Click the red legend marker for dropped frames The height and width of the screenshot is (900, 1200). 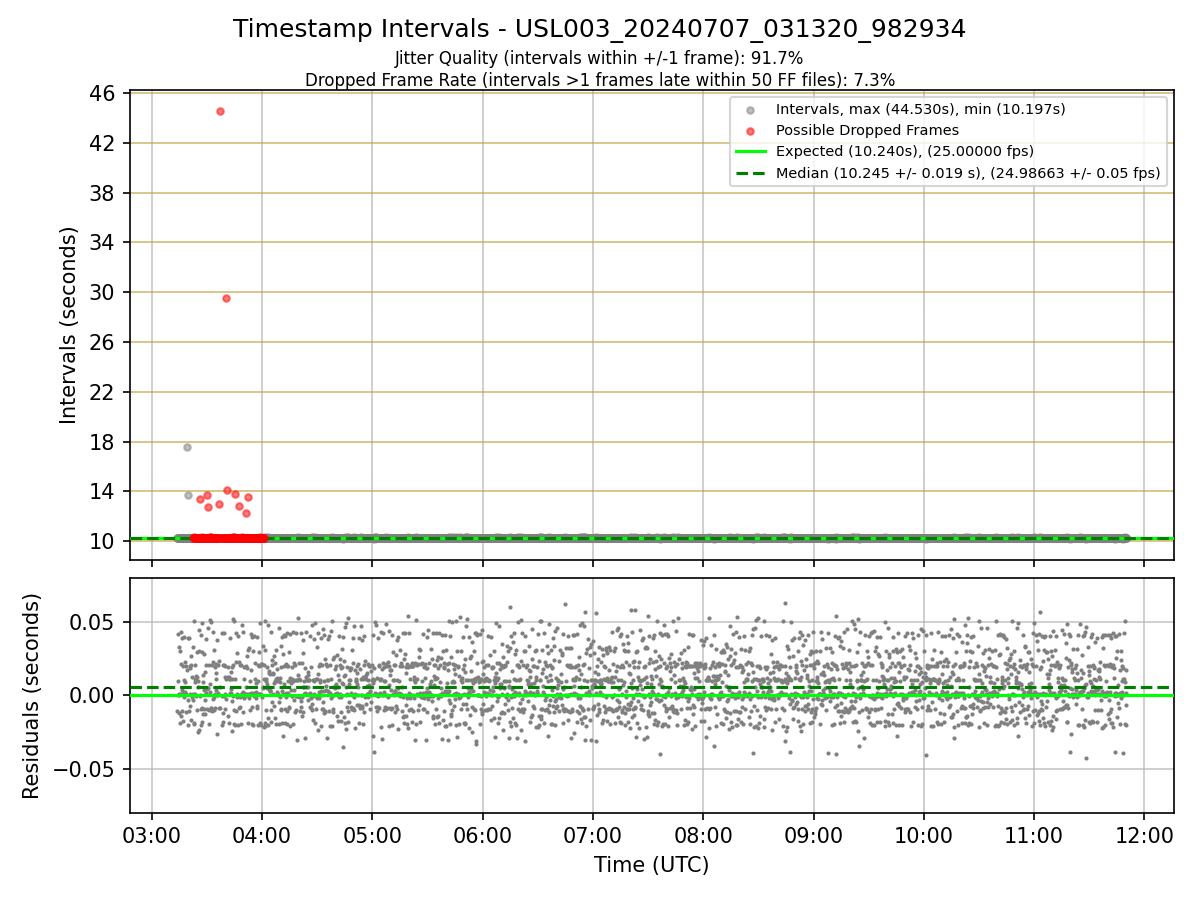pyautogui.click(x=751, y=131)
